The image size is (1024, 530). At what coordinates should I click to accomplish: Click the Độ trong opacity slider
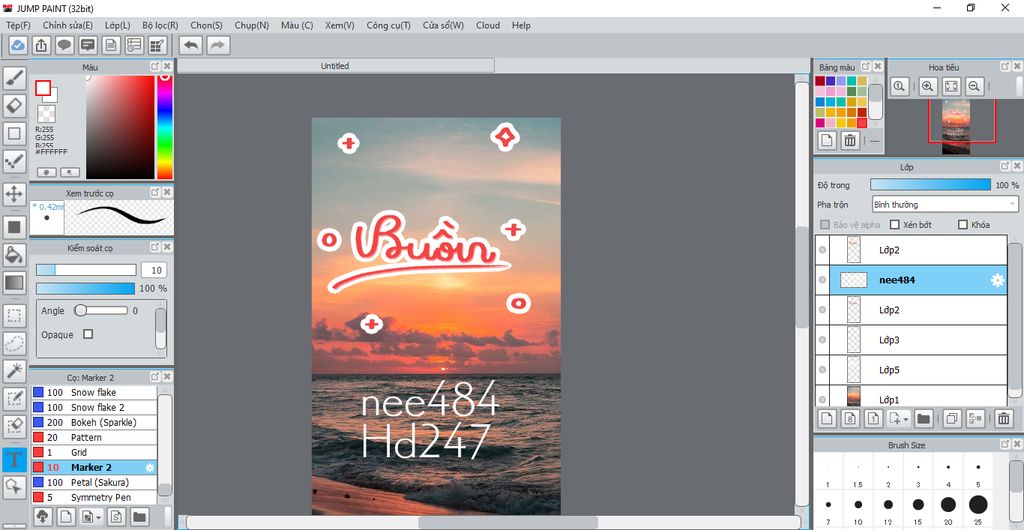coord(930,185)
